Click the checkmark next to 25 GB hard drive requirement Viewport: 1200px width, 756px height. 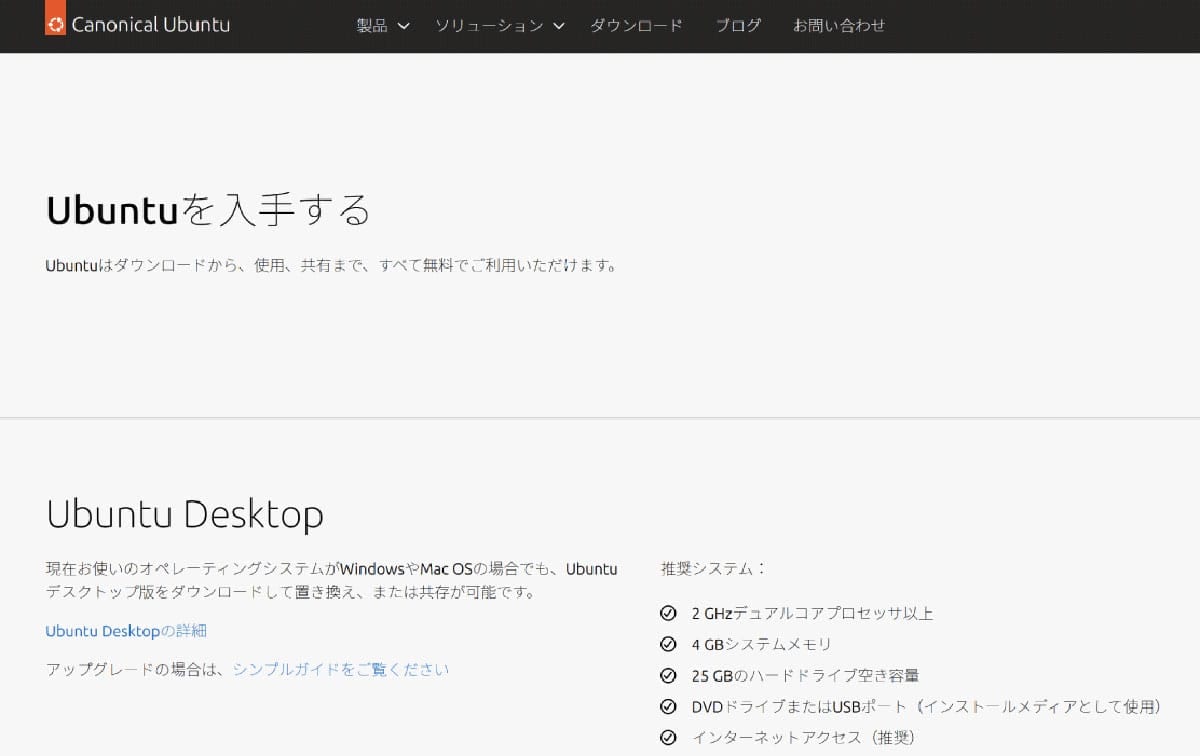tap(668, 675)
